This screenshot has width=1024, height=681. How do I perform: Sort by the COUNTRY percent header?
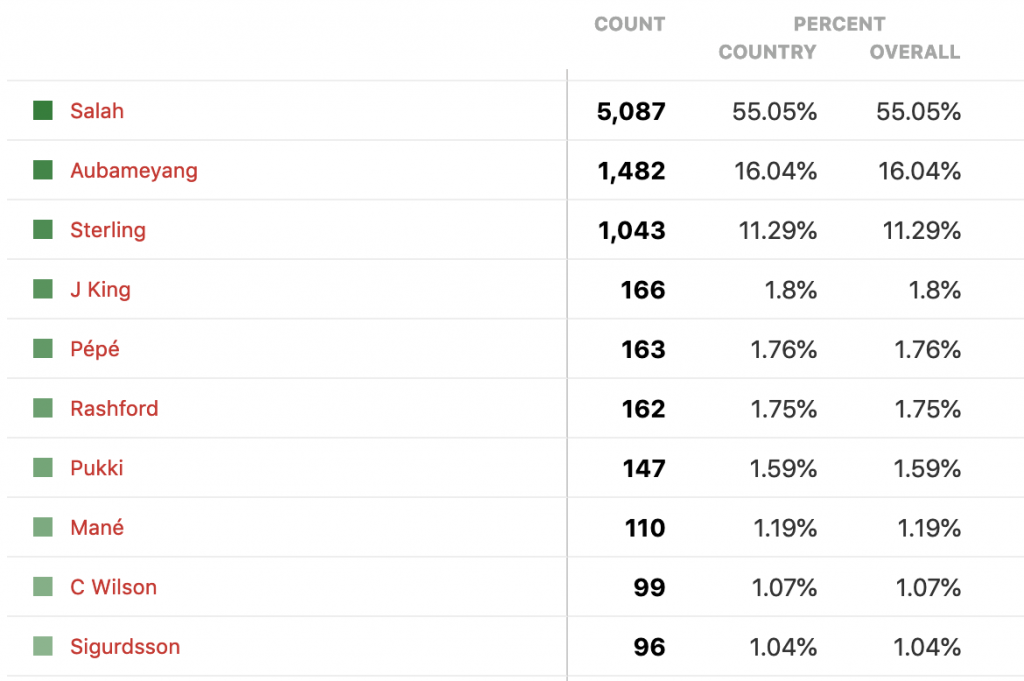(x=767, y=52)
